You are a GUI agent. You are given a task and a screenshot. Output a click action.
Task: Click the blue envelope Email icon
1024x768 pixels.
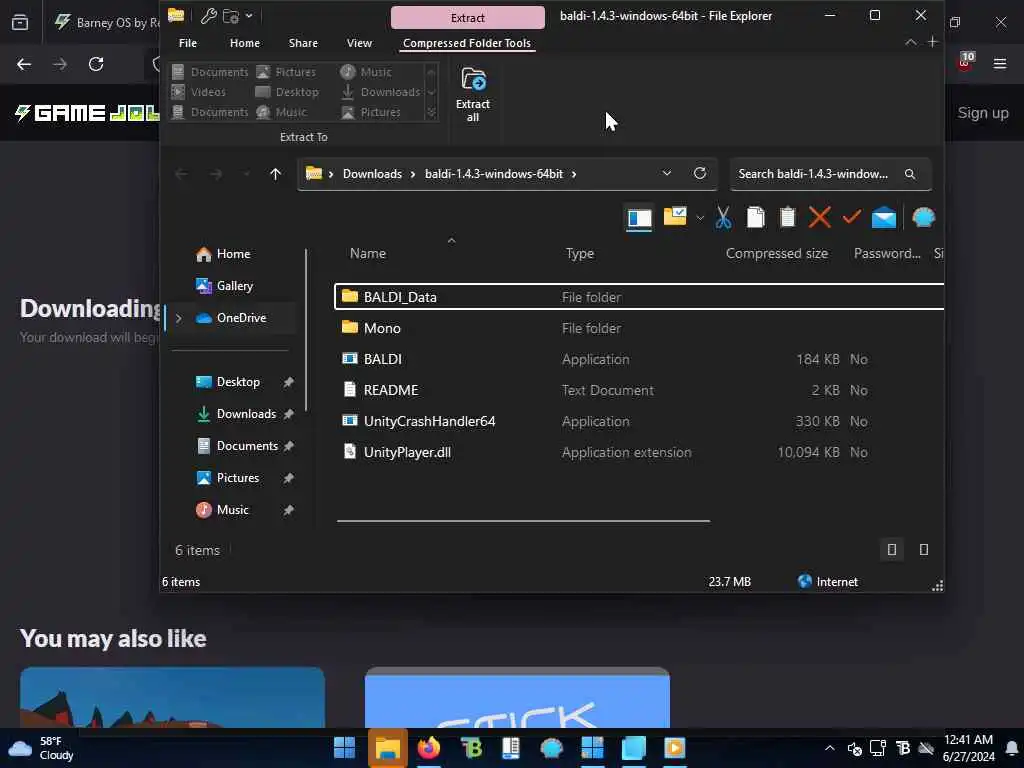pyautogui.click(x=884, y=217)
